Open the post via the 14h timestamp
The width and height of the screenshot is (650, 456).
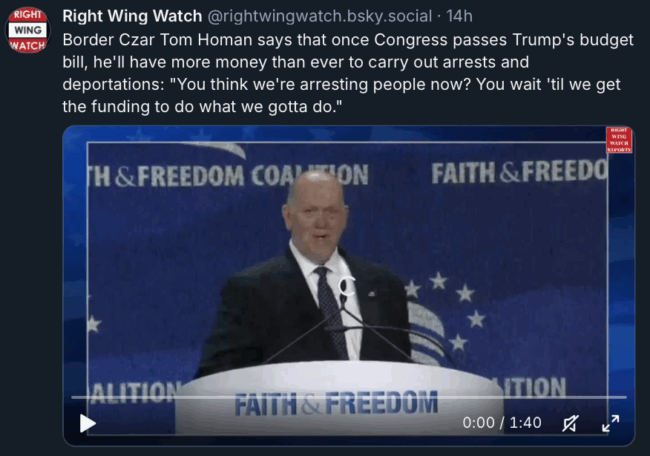459,16
